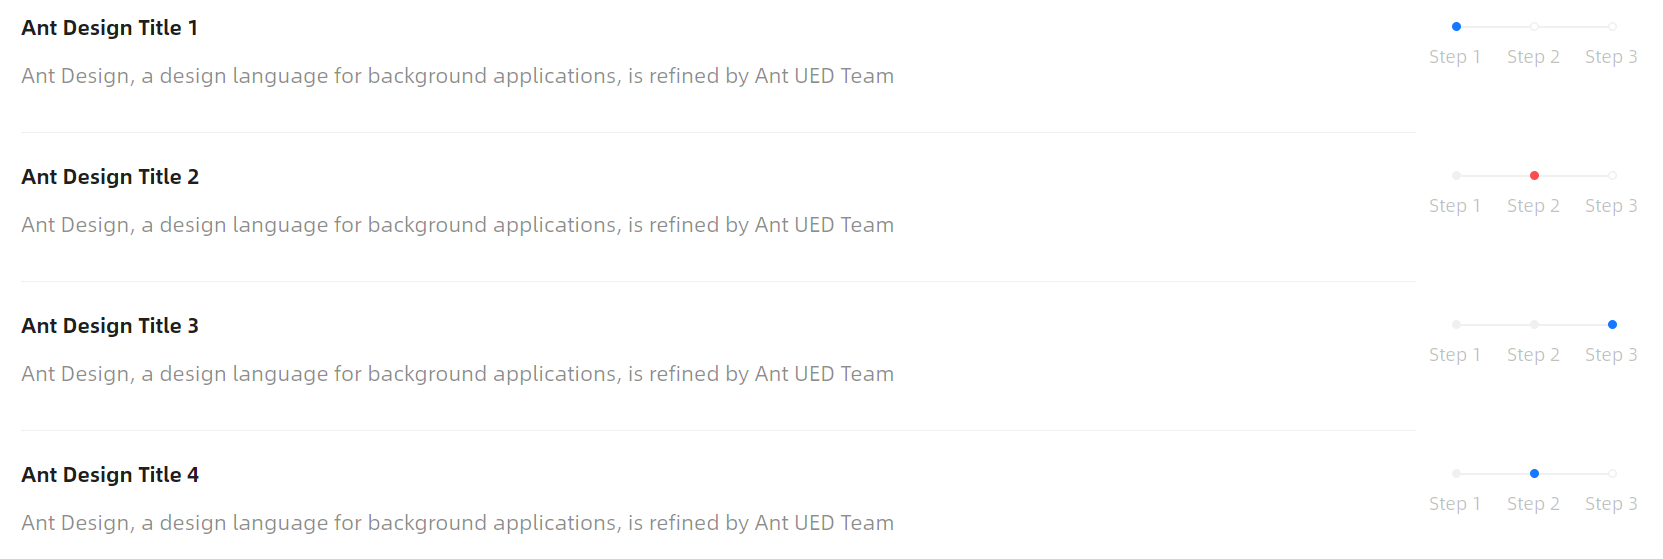Viewport: 1663px width, 559px height.
Task: Open the Ant Design Title 1 heading
Action: (110, 28)
